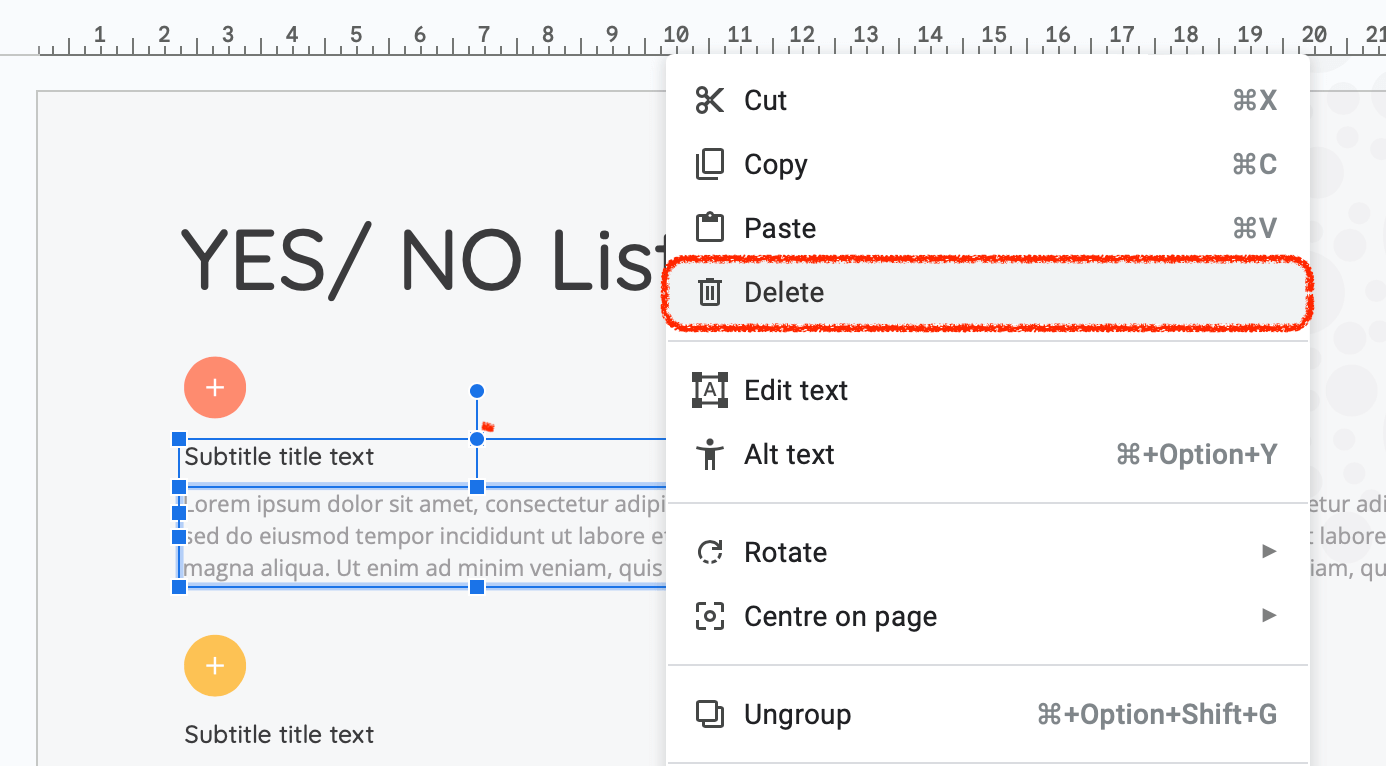The width and height of the screenshot is (1386, 766).
Task: Click the first 'Subtitle title text' box
Action: click(279, 457)
